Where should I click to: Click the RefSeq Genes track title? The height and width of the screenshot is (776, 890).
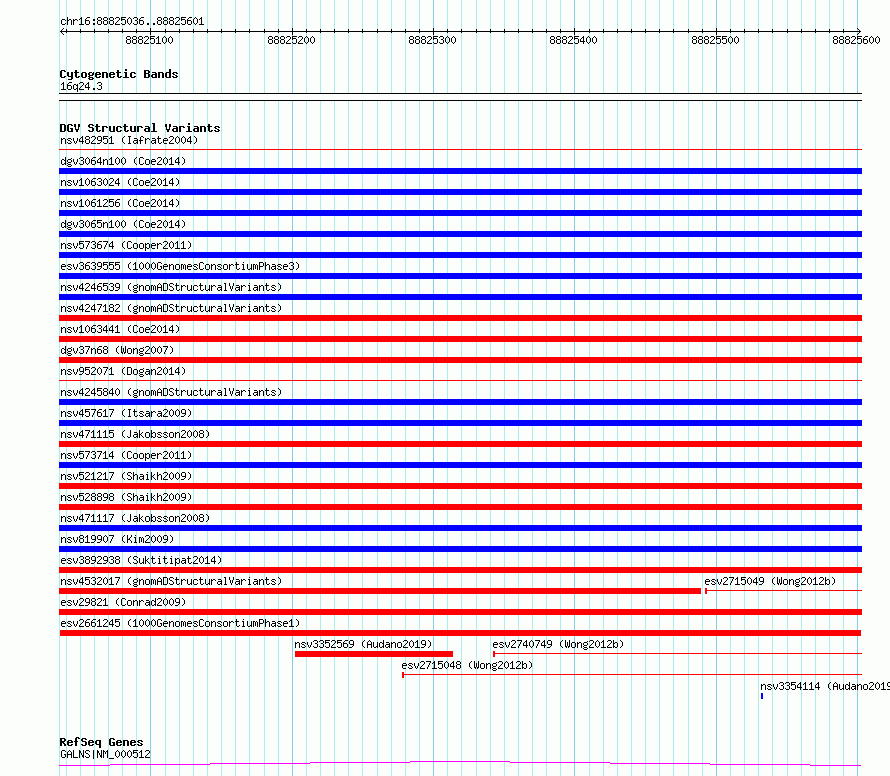pyautogui.click(x=101, y=742)
